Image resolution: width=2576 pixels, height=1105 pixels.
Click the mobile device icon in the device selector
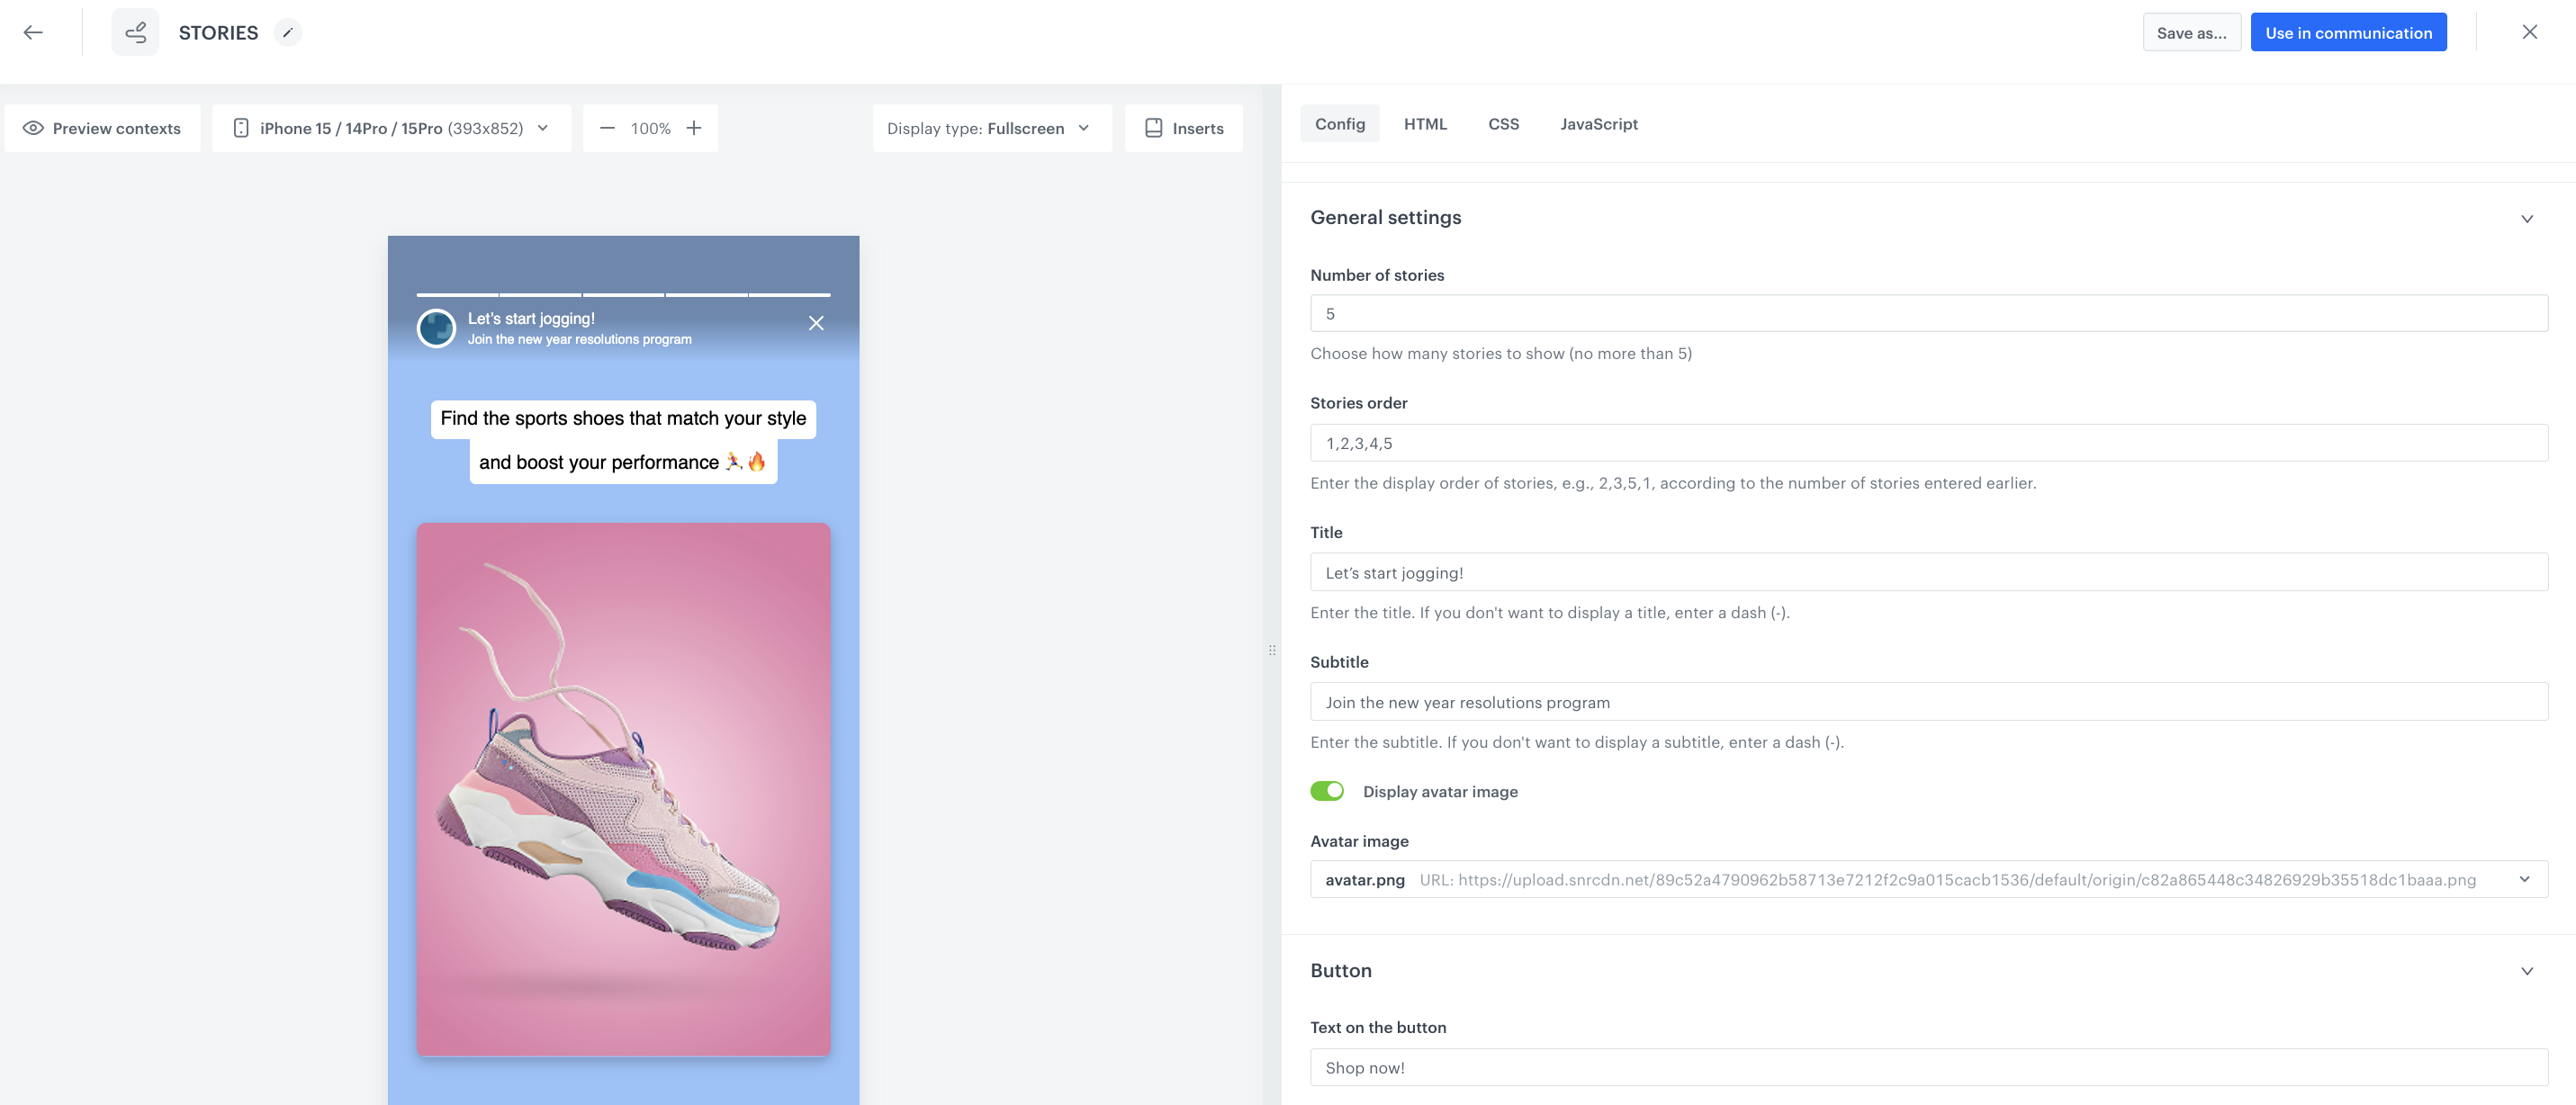(x=240, y=127)
